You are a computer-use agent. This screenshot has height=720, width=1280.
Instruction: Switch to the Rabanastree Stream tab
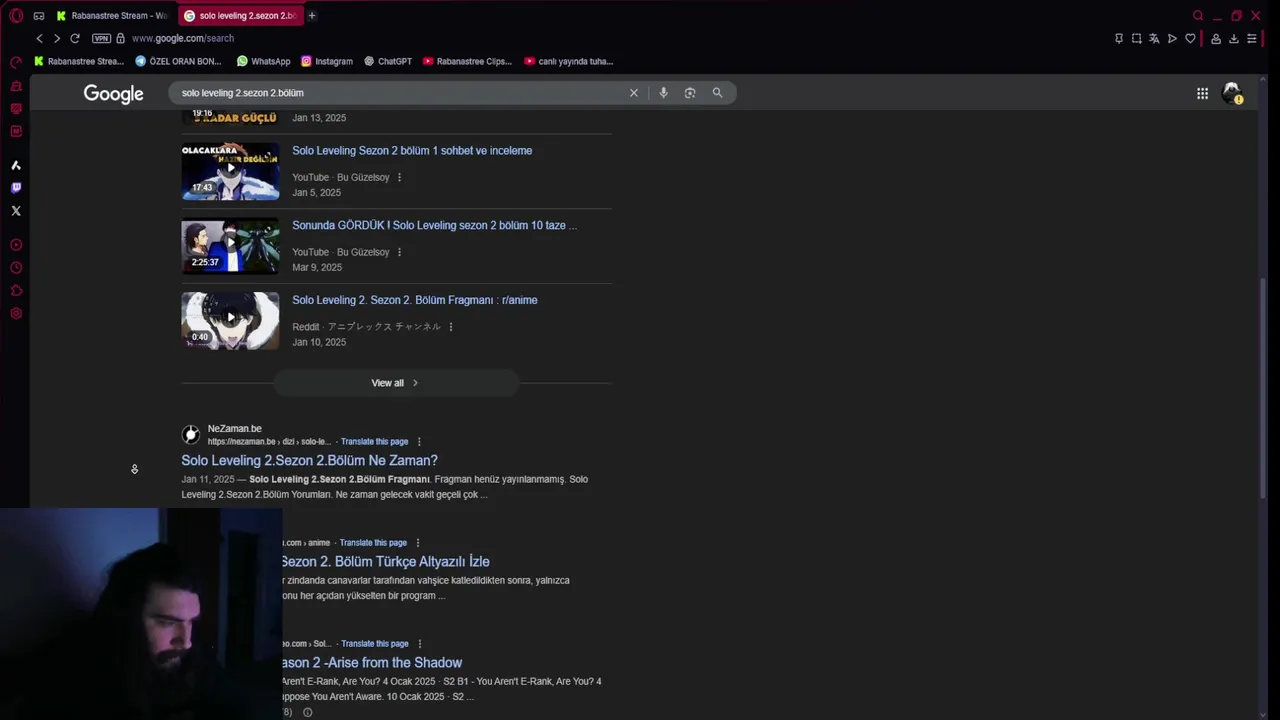(x=111, y=15)
